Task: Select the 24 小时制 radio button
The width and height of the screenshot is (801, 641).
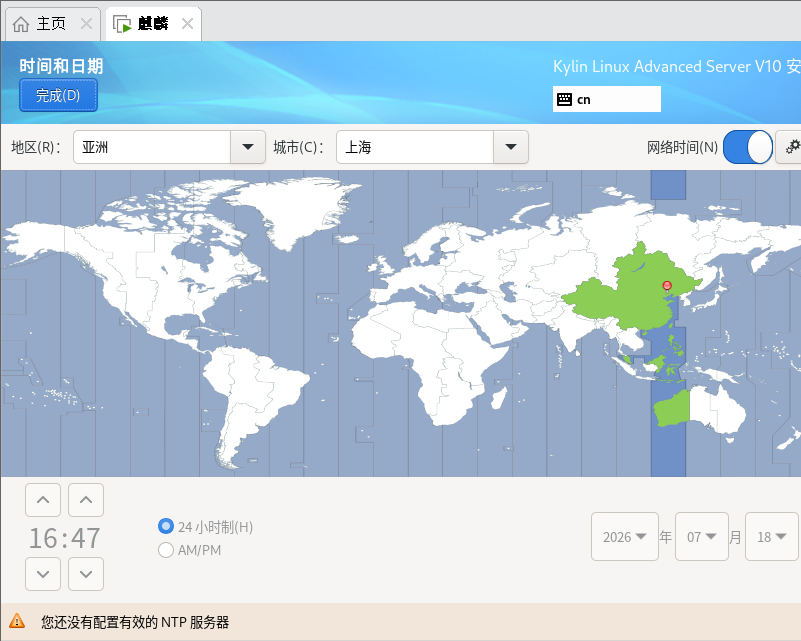Action: [166, 526]
